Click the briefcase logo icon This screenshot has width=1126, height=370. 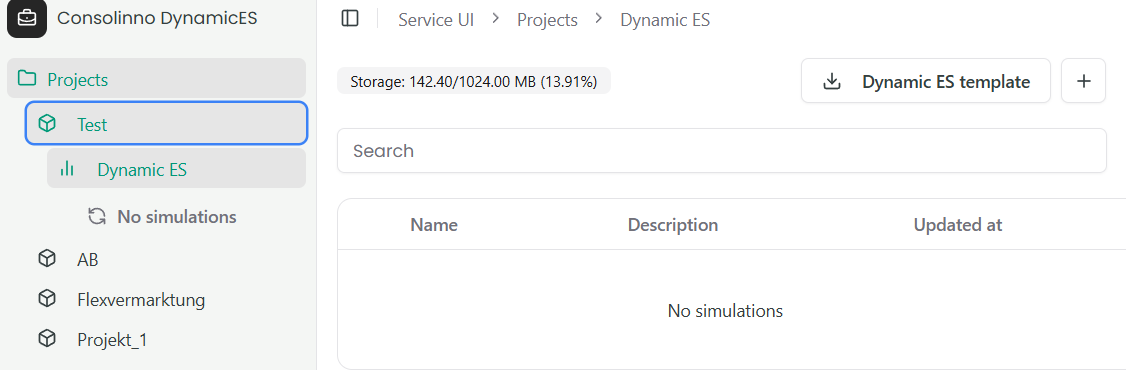point(27,18)
